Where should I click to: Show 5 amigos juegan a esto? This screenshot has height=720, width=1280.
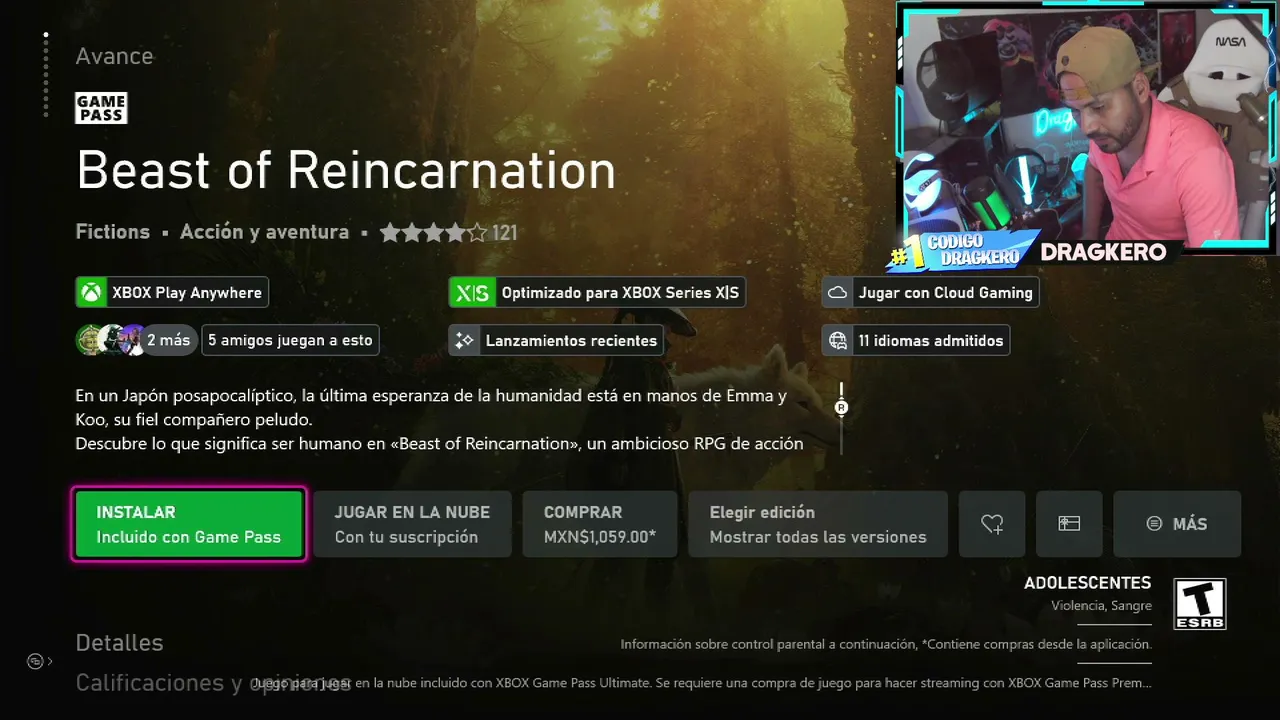click(290, 340)
